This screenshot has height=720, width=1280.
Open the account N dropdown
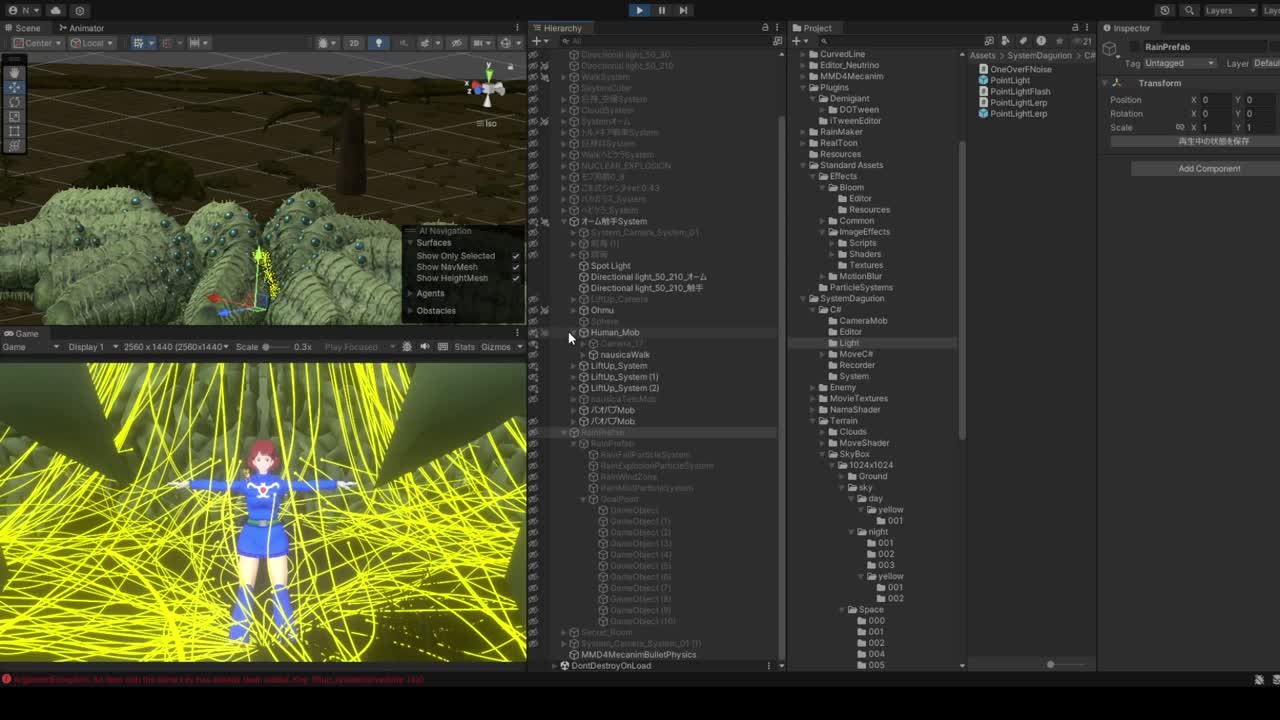point(24,10)
